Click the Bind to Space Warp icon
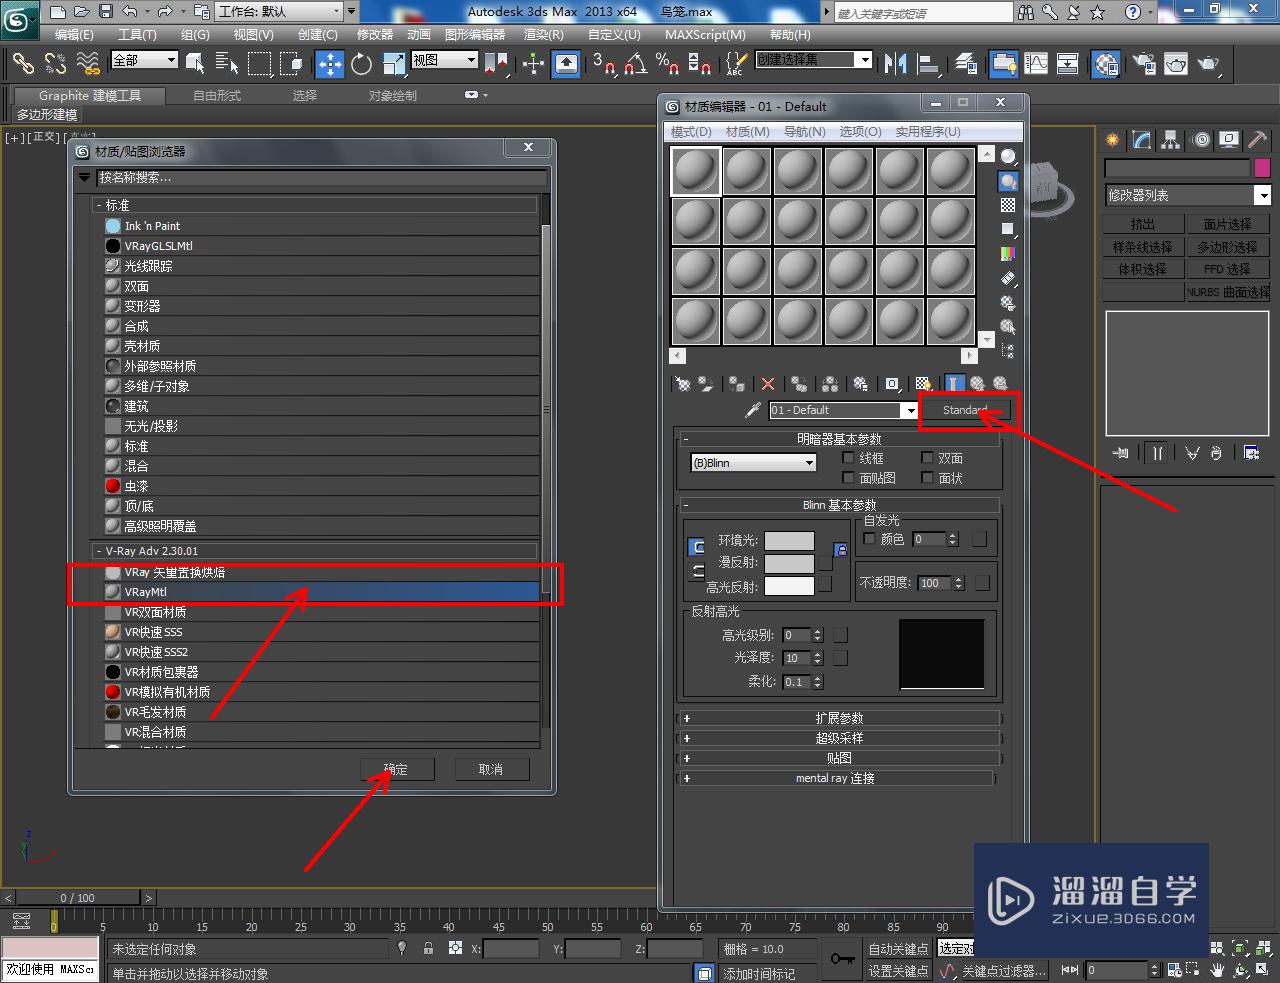The image size is (1280, 983). pyautogui.click(x=88, y=64)
